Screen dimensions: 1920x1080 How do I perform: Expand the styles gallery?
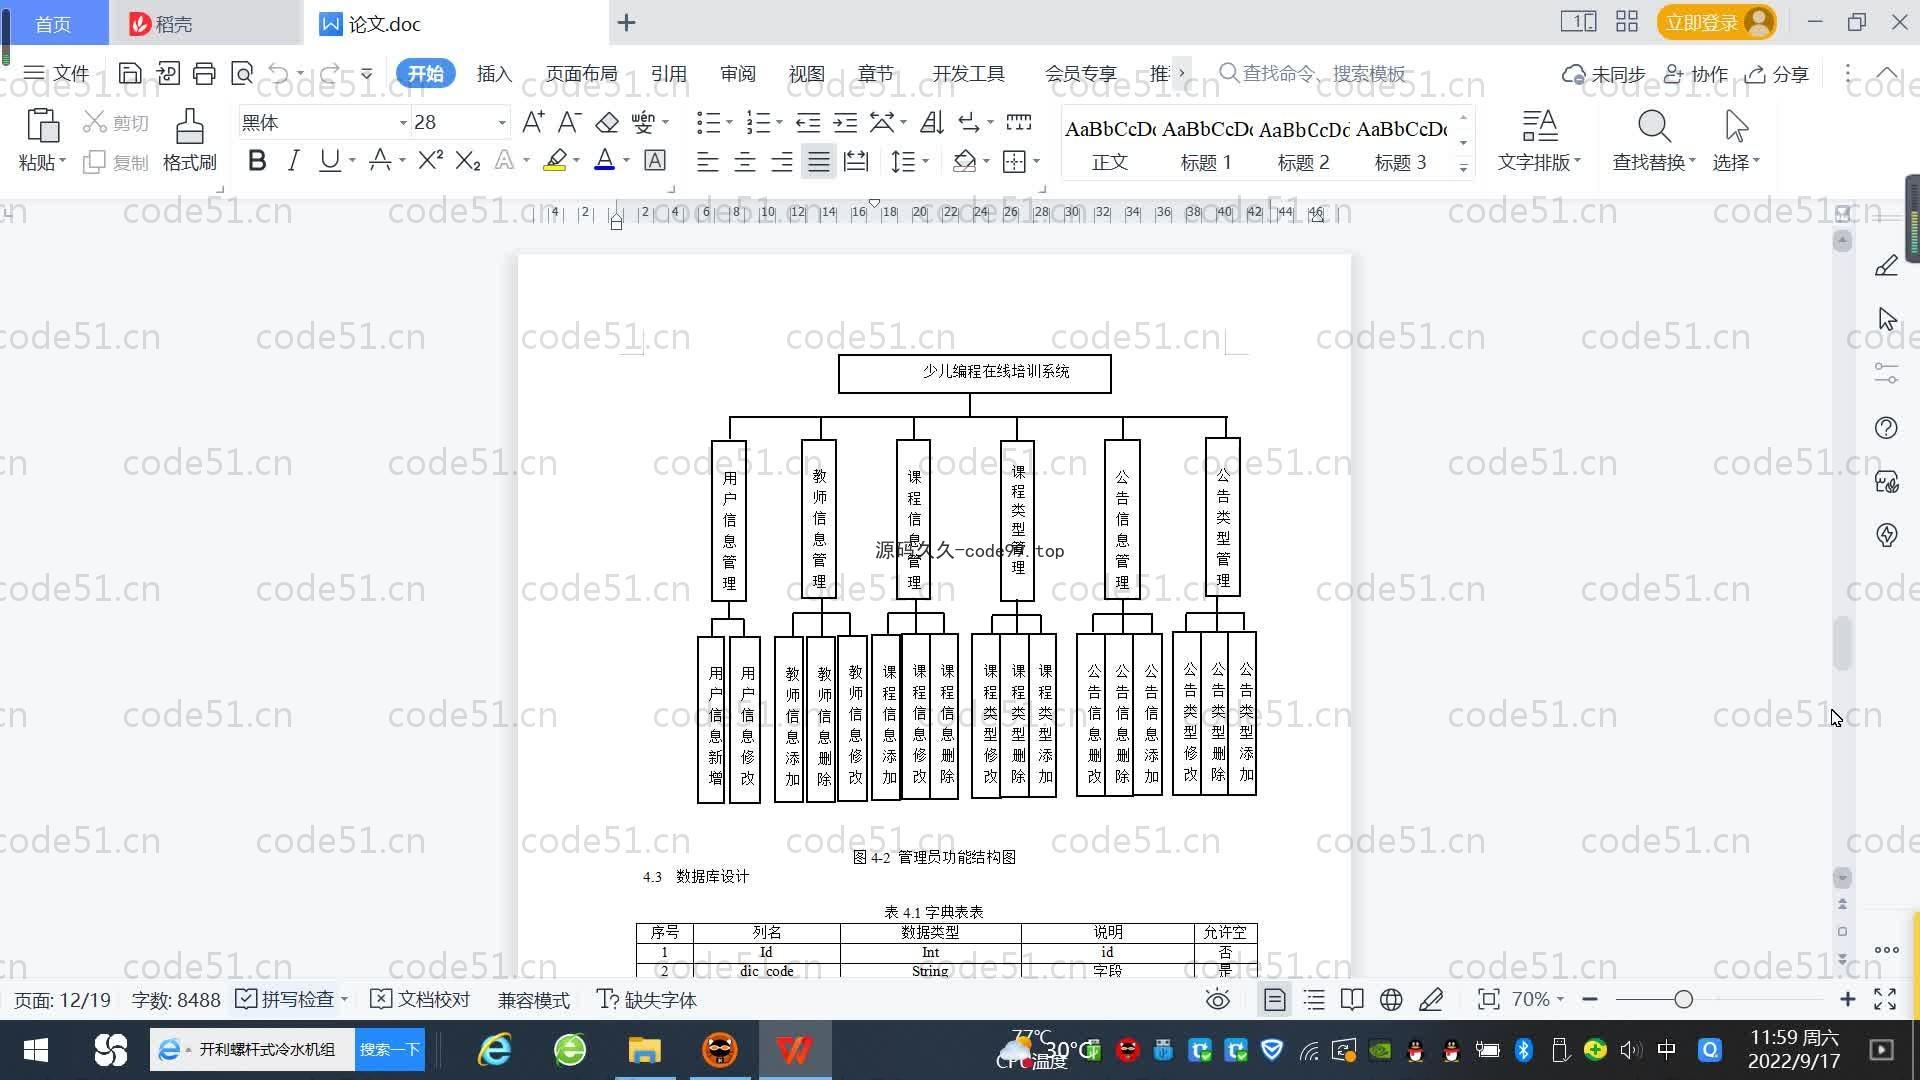point(1463,168)
